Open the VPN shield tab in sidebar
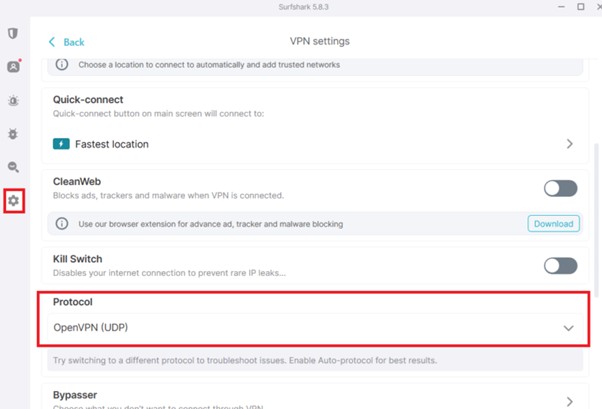Viewport: 602px width, 409px height. (x=13, y=33)
